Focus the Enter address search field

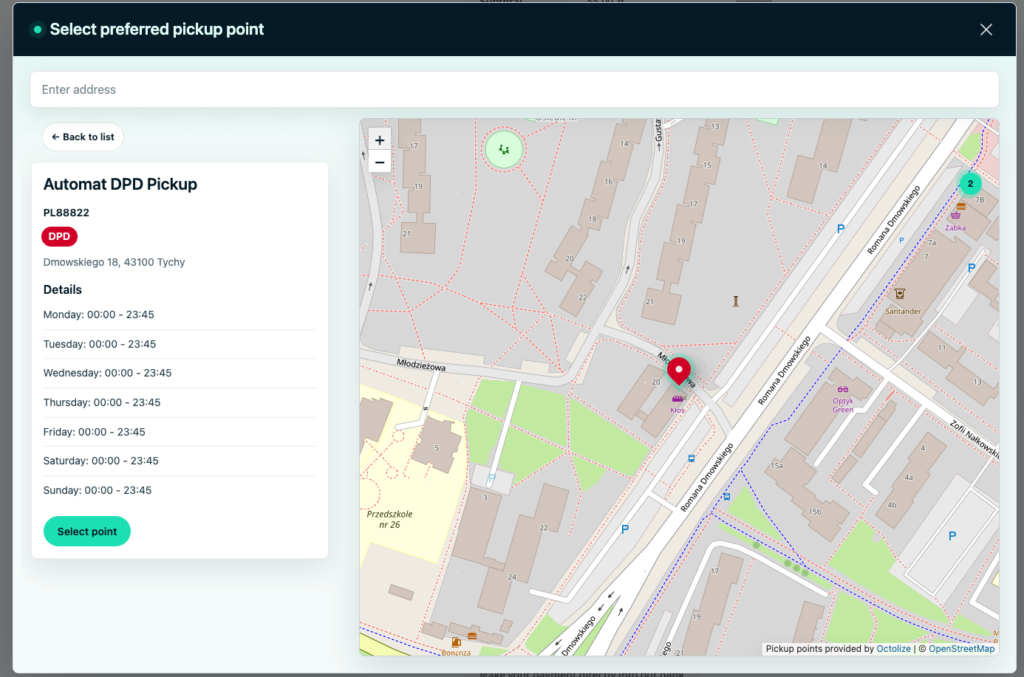[x=515, y=89]
